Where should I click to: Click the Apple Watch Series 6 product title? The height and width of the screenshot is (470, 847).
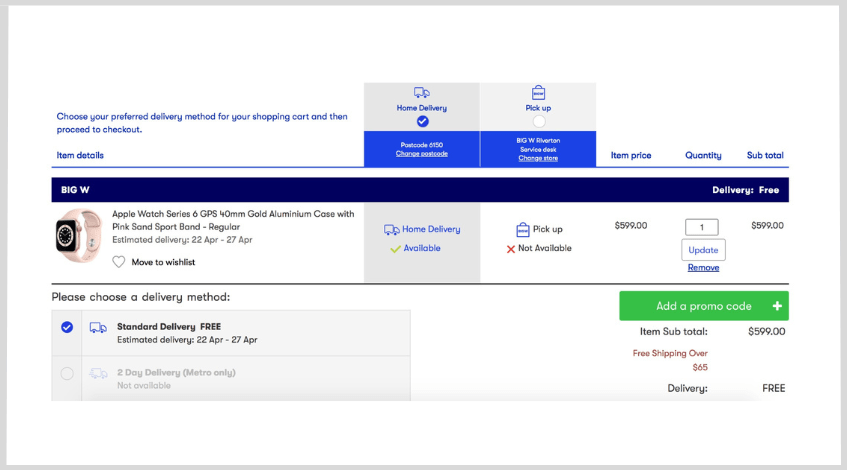[x=233, y=220]
